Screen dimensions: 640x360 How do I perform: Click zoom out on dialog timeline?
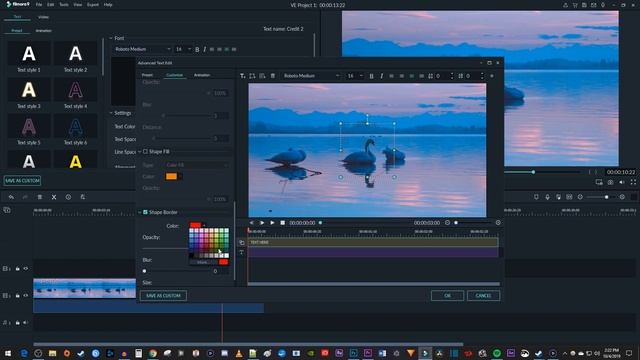448,223
